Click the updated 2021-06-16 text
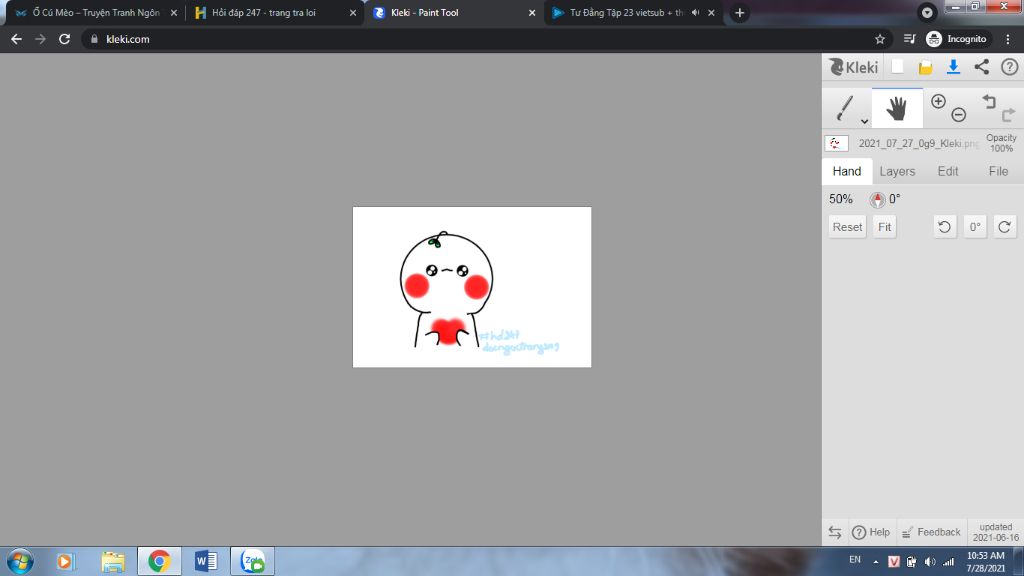 tap(995, 532)
